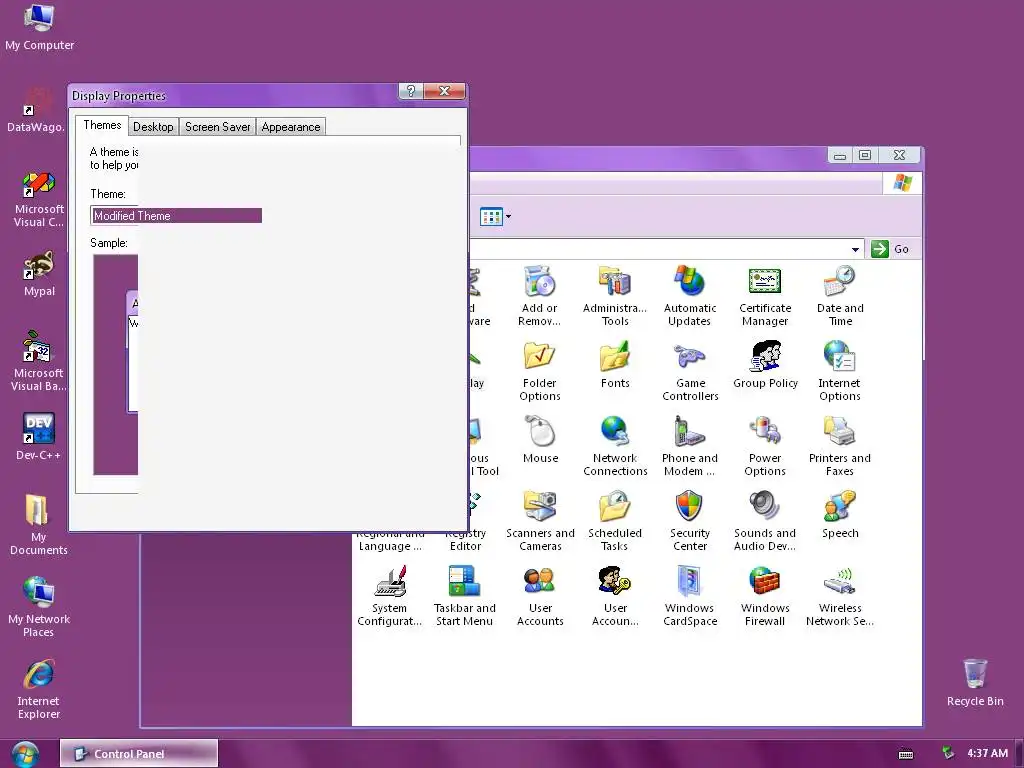
Task: Open Printers and Faxes icon
Action: (x=840, y=445)
